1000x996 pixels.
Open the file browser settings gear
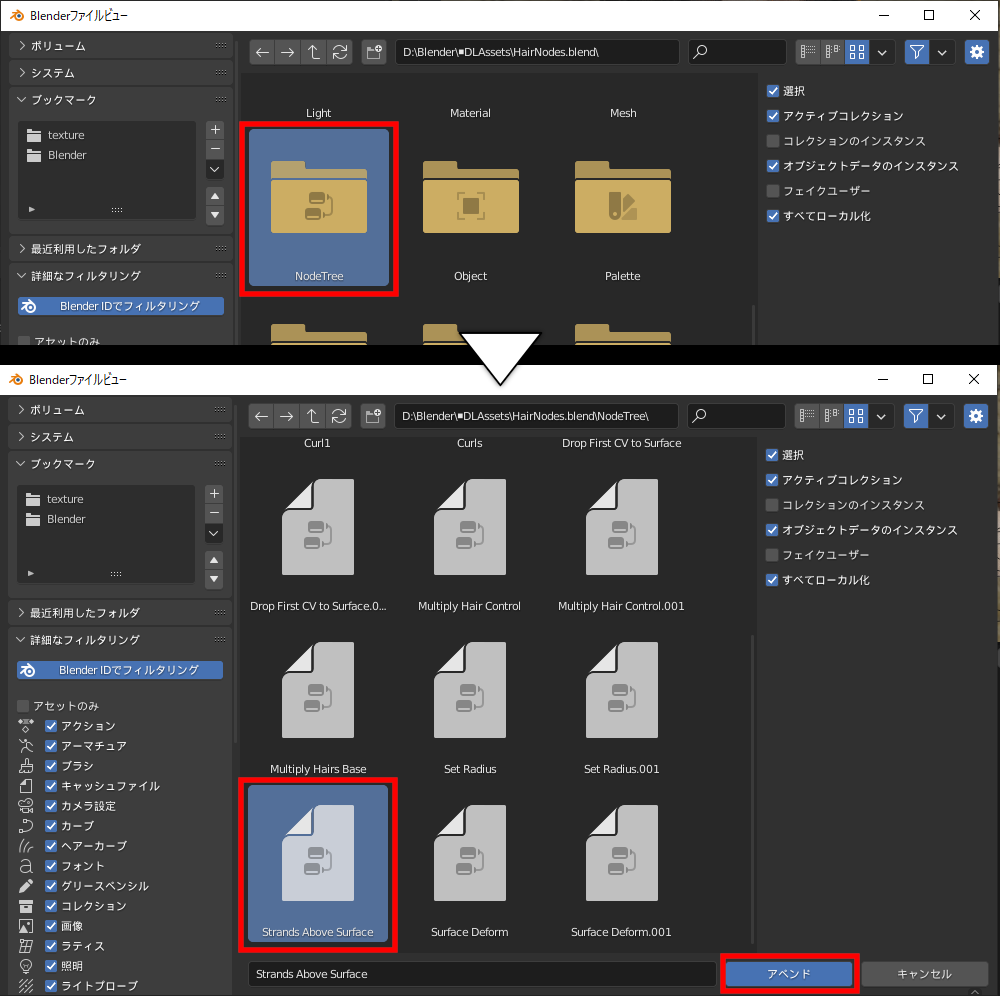point(976,52)
